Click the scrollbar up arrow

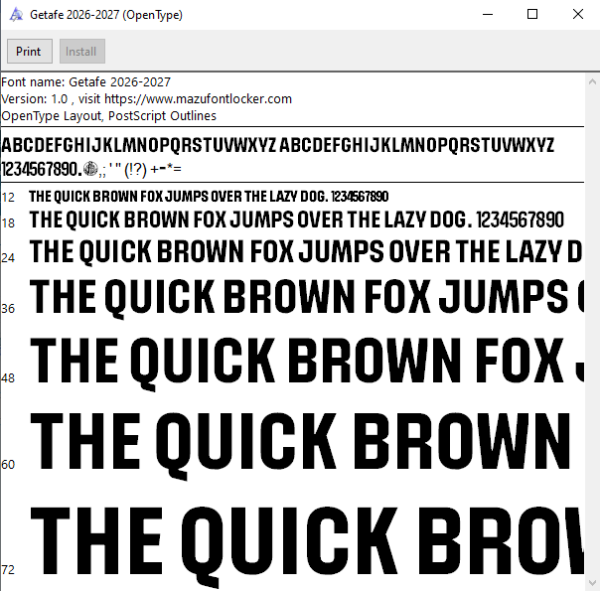pos(592,82)
